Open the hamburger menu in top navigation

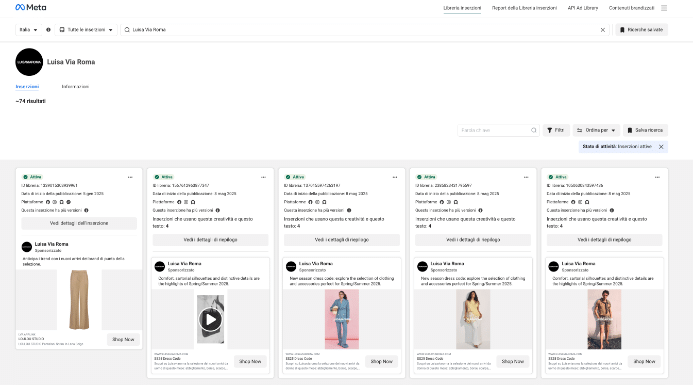click(x=664, y=8)
